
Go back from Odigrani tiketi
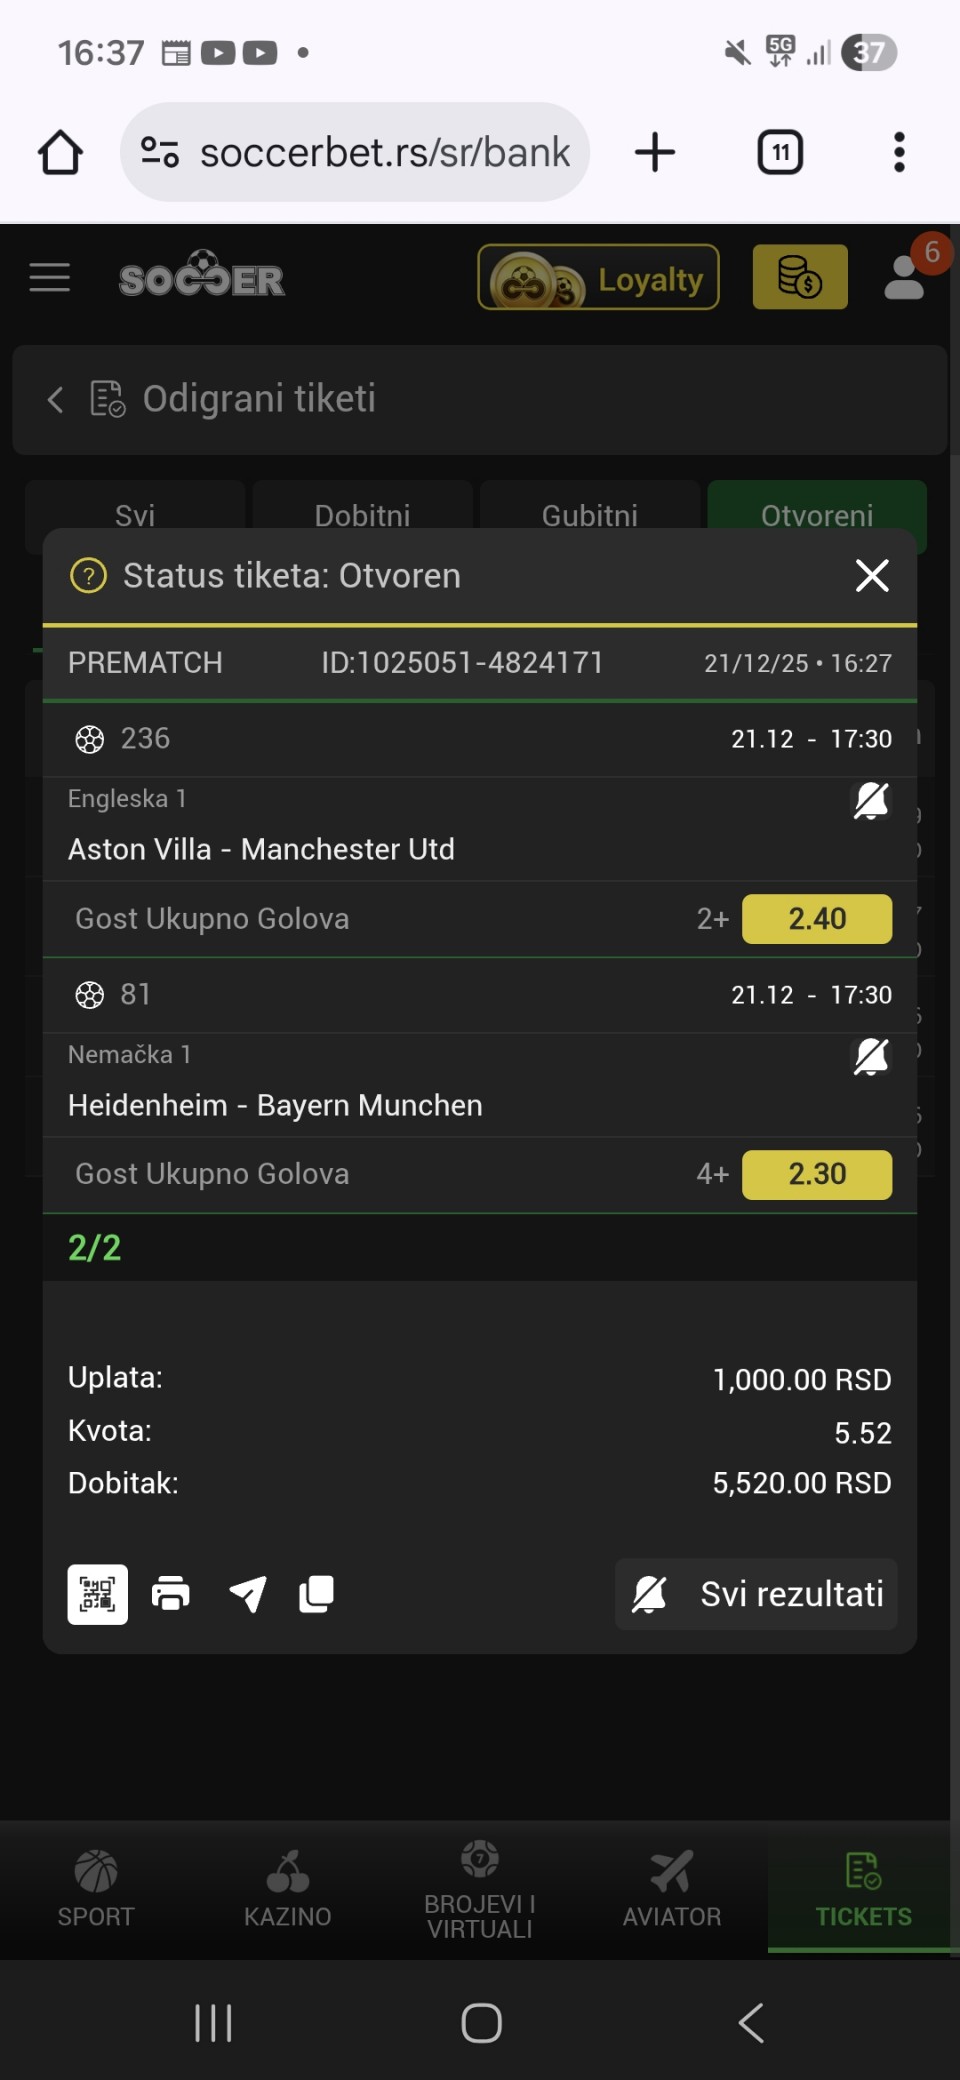coord(56,400)
